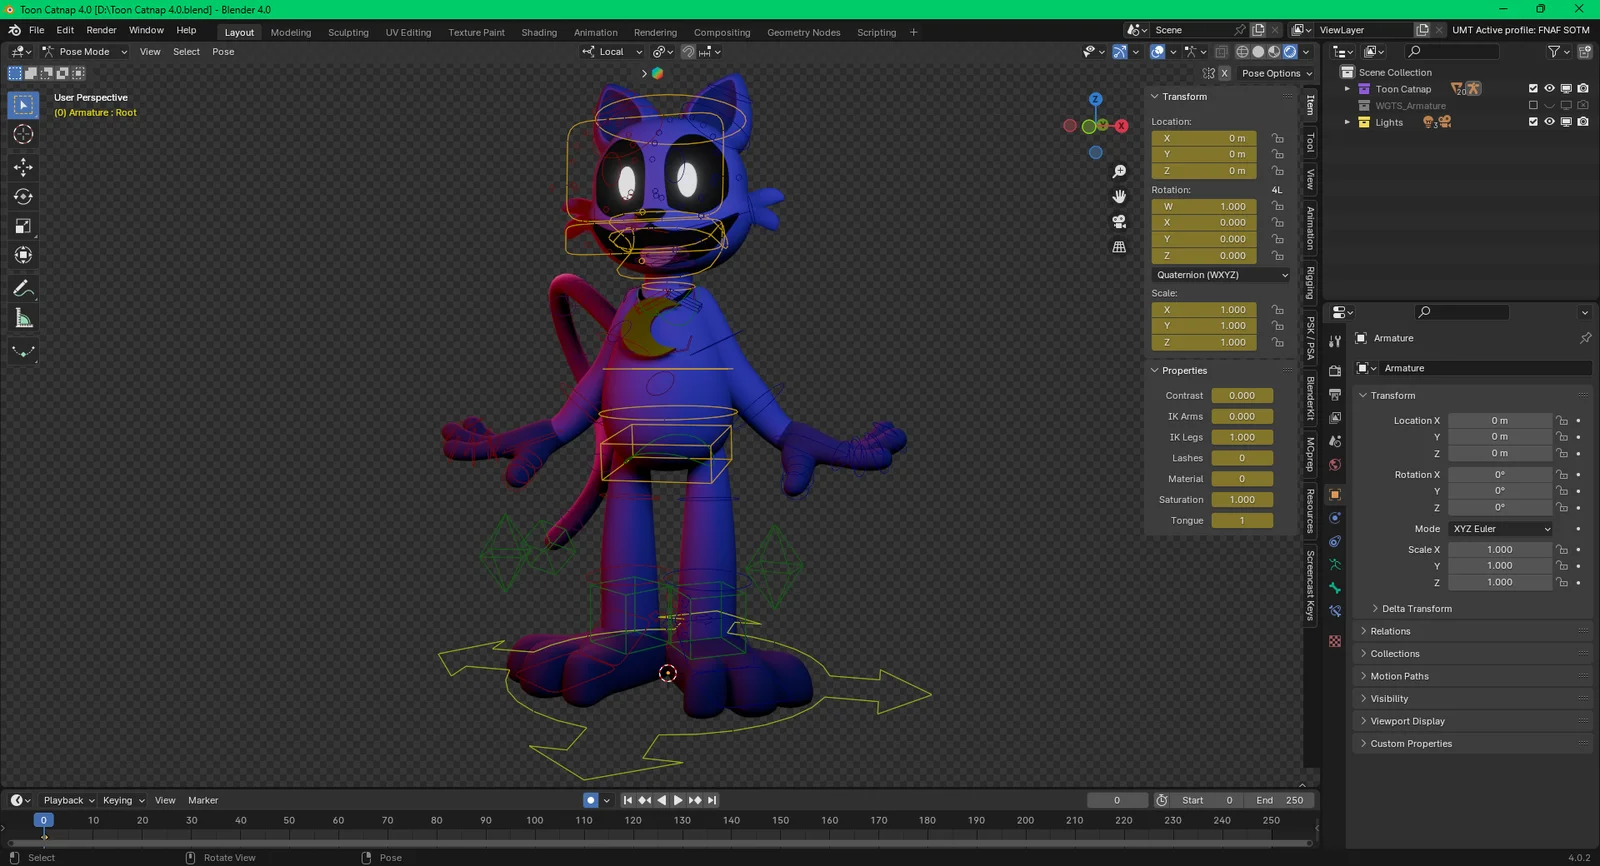The width and height of the screenshot is (1600, 866).
Task: Open the Render menu
Action: pyautogui.click(x=101, y=30)
